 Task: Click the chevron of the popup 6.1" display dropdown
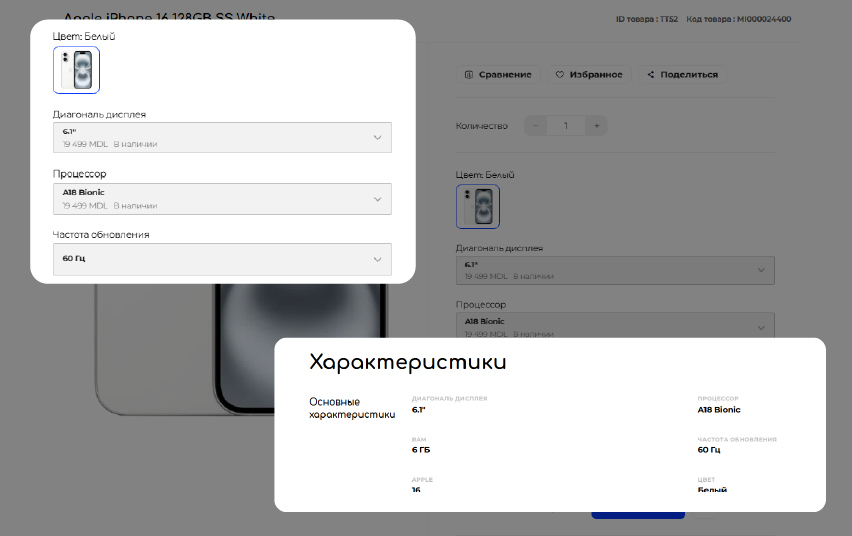pyautogui.click(x=377, y=138)
